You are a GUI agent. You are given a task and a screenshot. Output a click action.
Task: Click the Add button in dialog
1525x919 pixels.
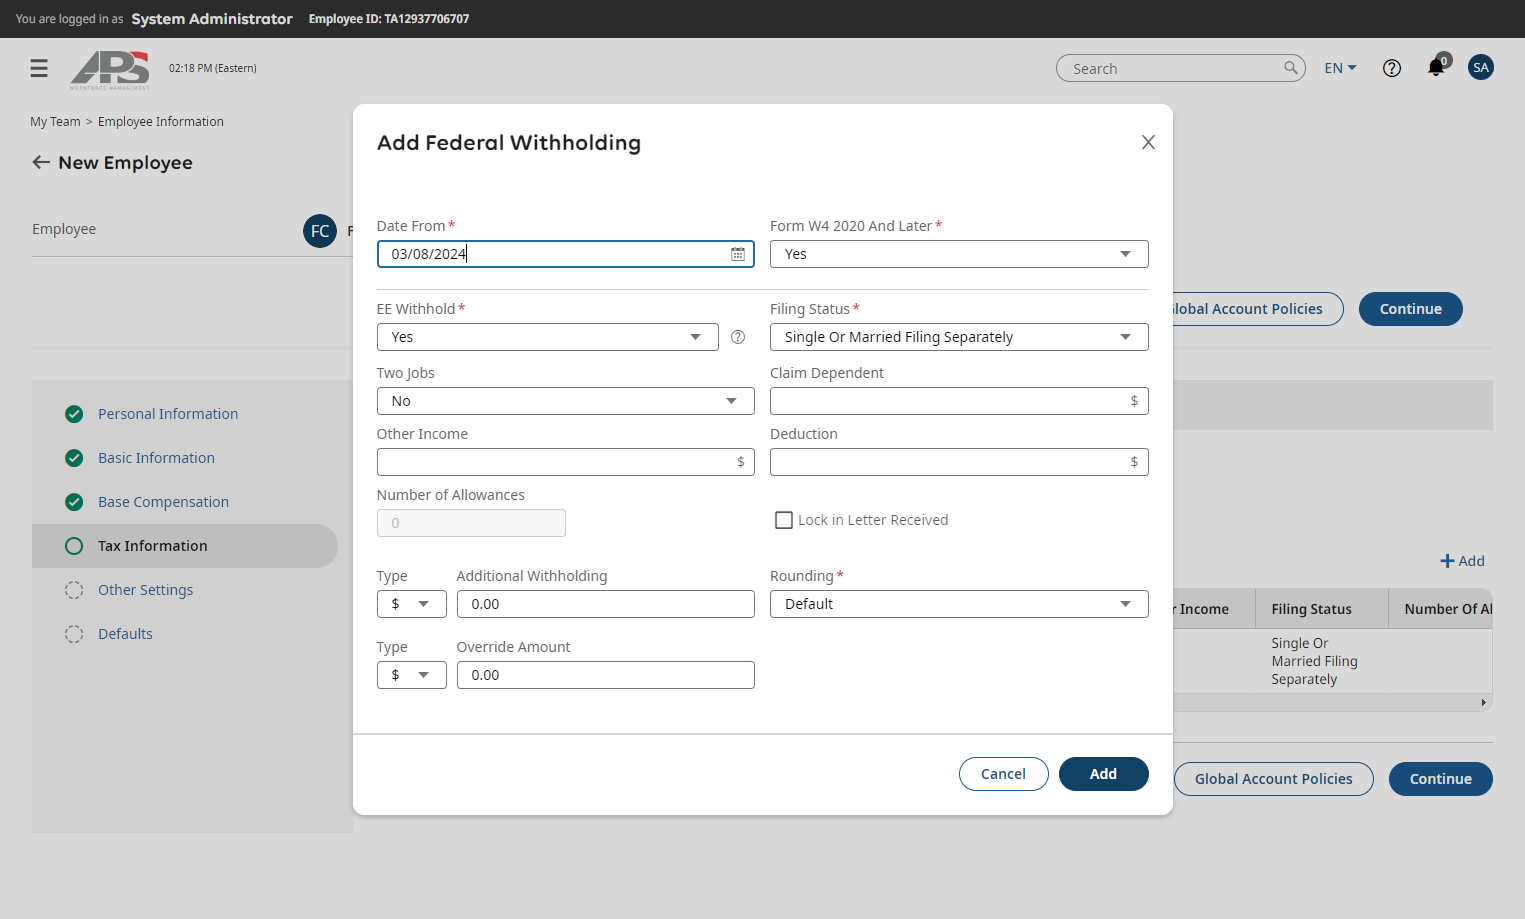coord(1103,774)
